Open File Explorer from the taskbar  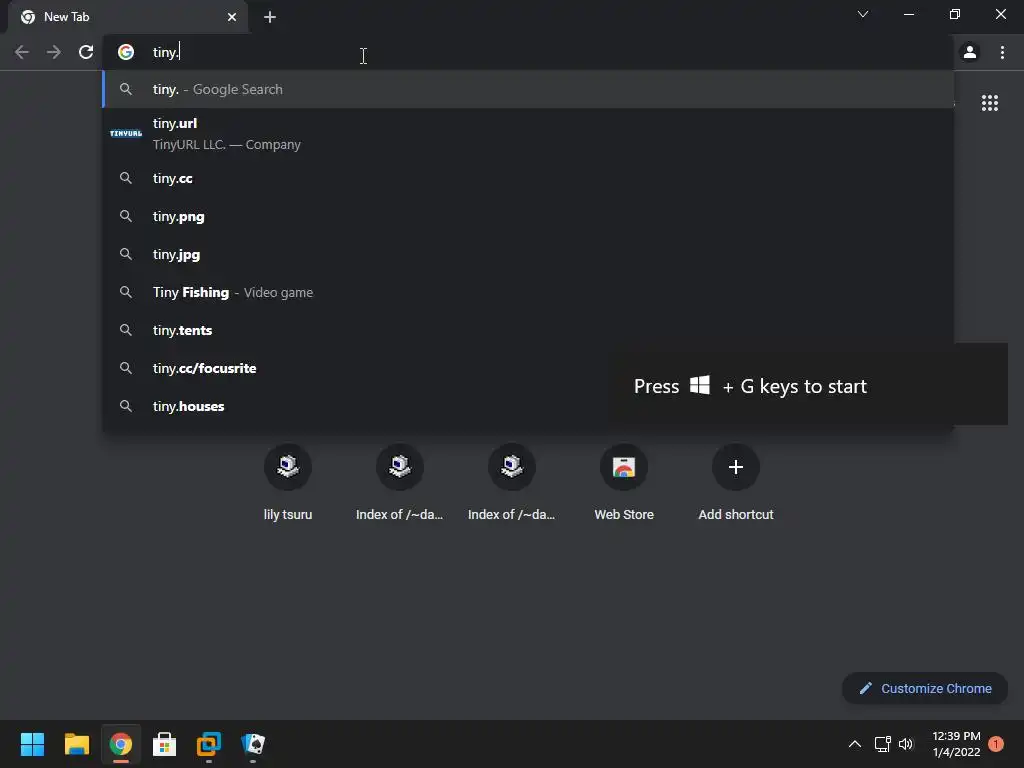click(76, 744)
